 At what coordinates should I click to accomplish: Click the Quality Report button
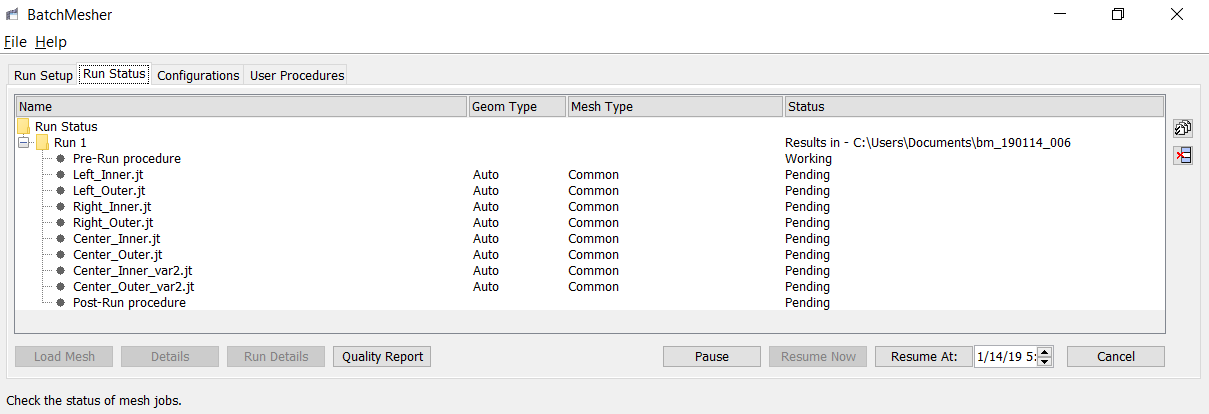coord(382,357)
